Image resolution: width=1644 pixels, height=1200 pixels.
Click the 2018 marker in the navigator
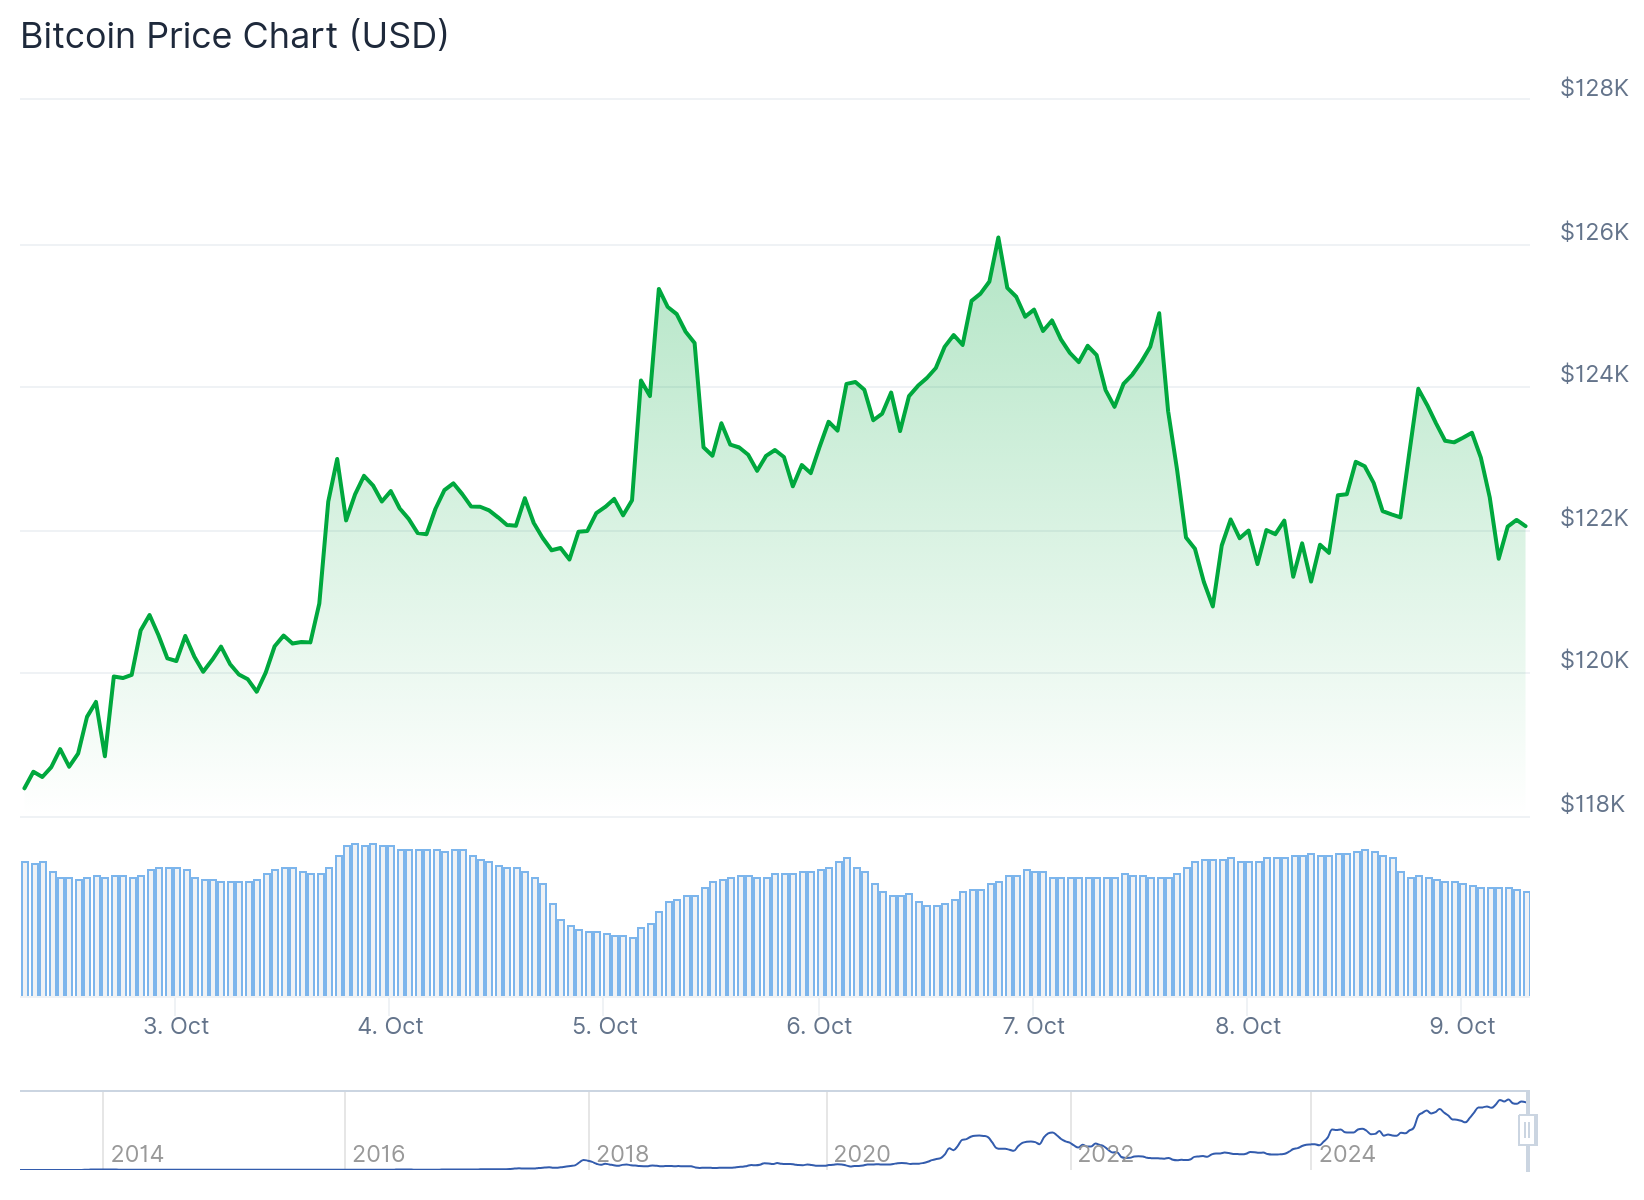coord(623,1154)
